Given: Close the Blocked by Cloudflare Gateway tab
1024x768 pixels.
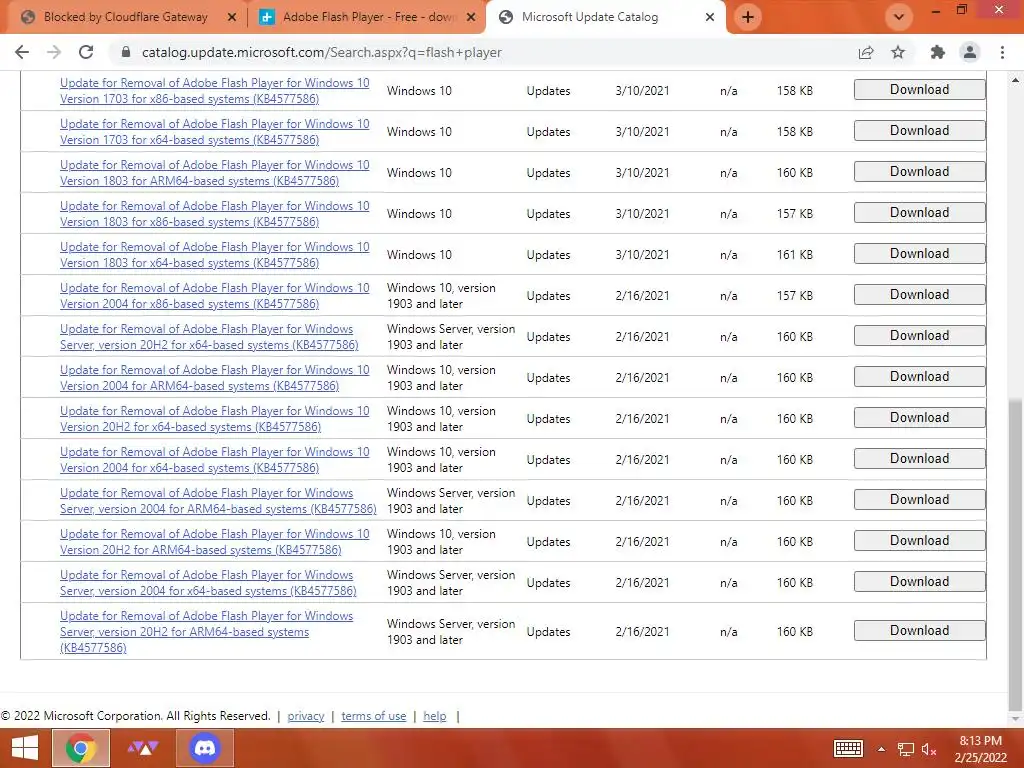Looking at the screenshot, I should point(231,18).
